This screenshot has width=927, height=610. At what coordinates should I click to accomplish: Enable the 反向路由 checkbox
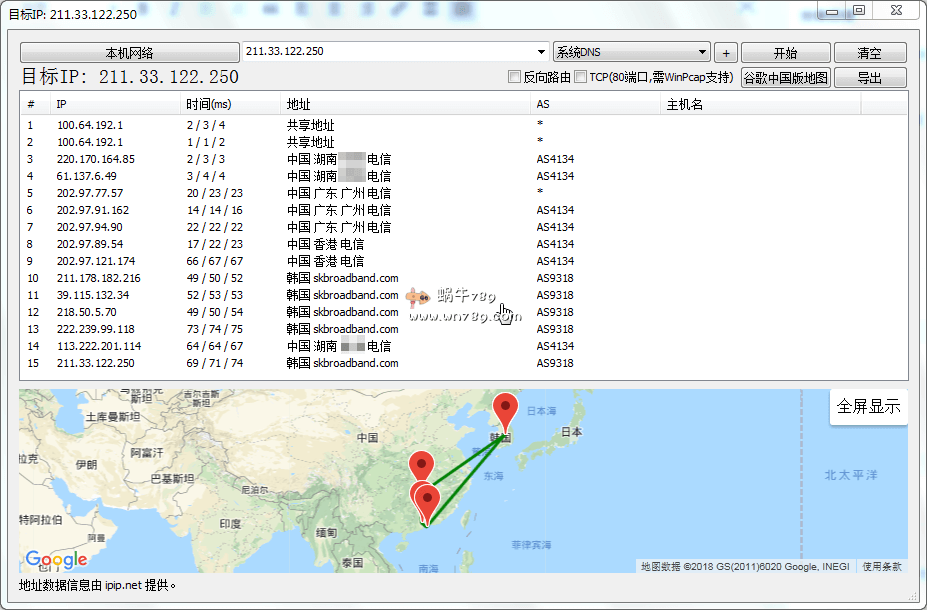click(515, 77)
